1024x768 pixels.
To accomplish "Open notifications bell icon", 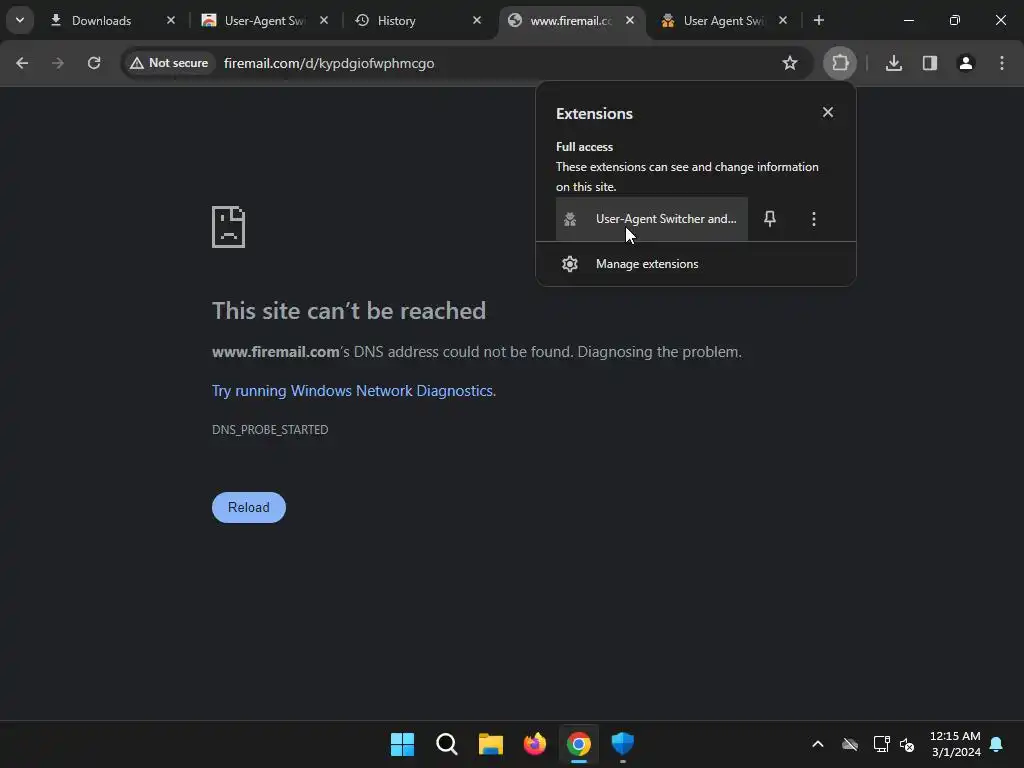I will coord(997,744).
